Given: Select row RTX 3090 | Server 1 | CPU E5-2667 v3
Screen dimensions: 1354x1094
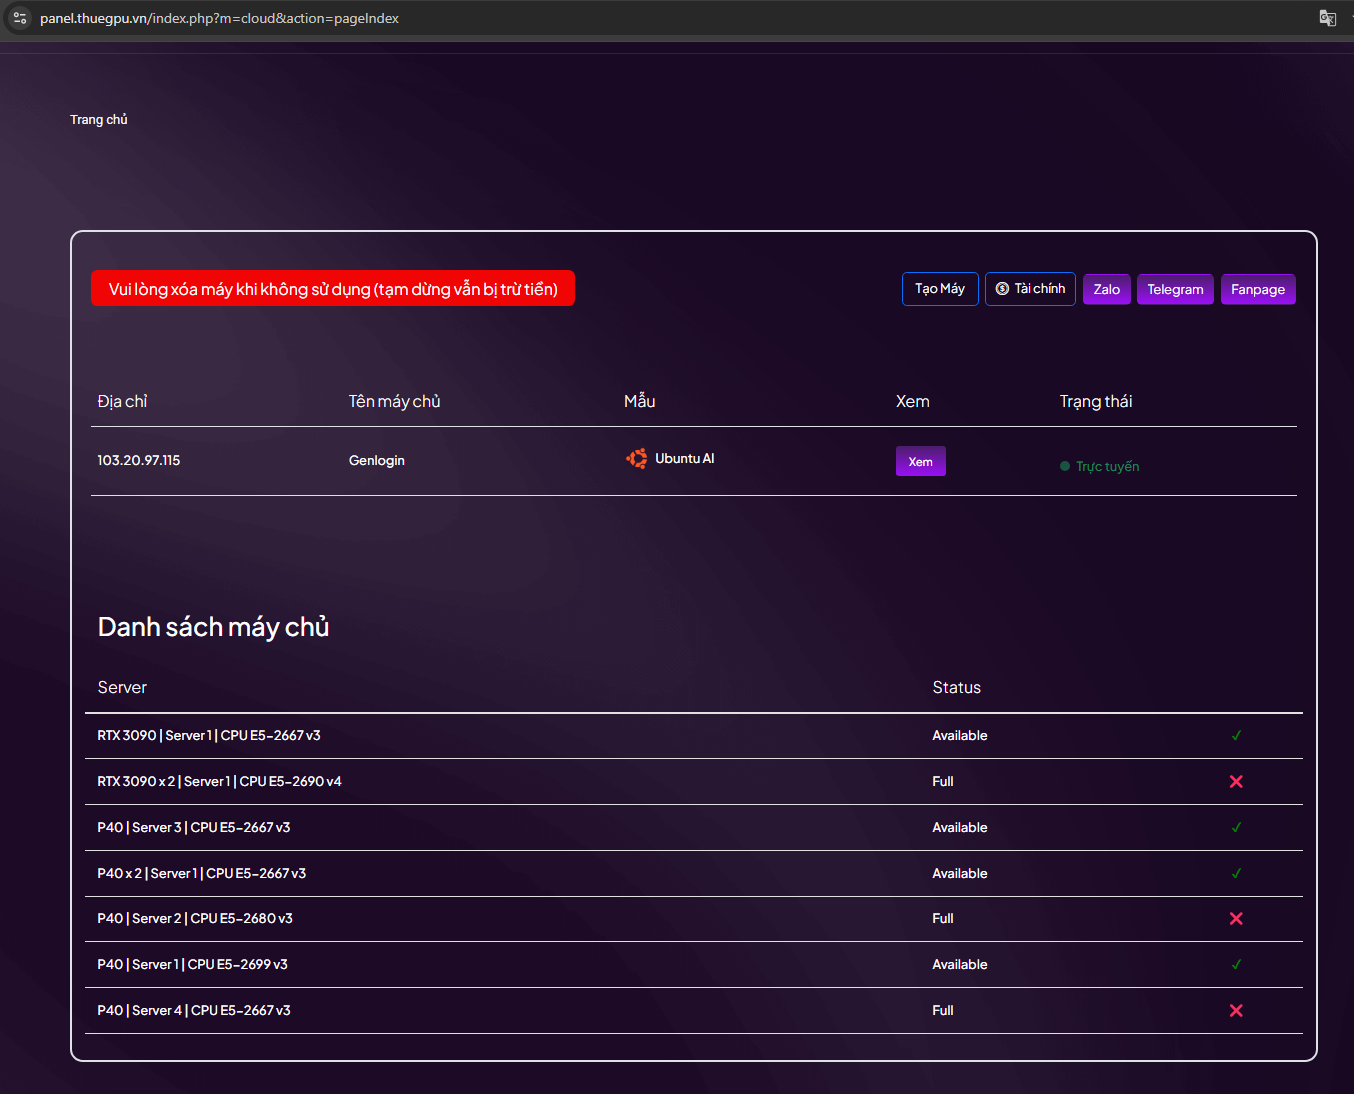Looking at the screenshot, I should coord(694,736).
